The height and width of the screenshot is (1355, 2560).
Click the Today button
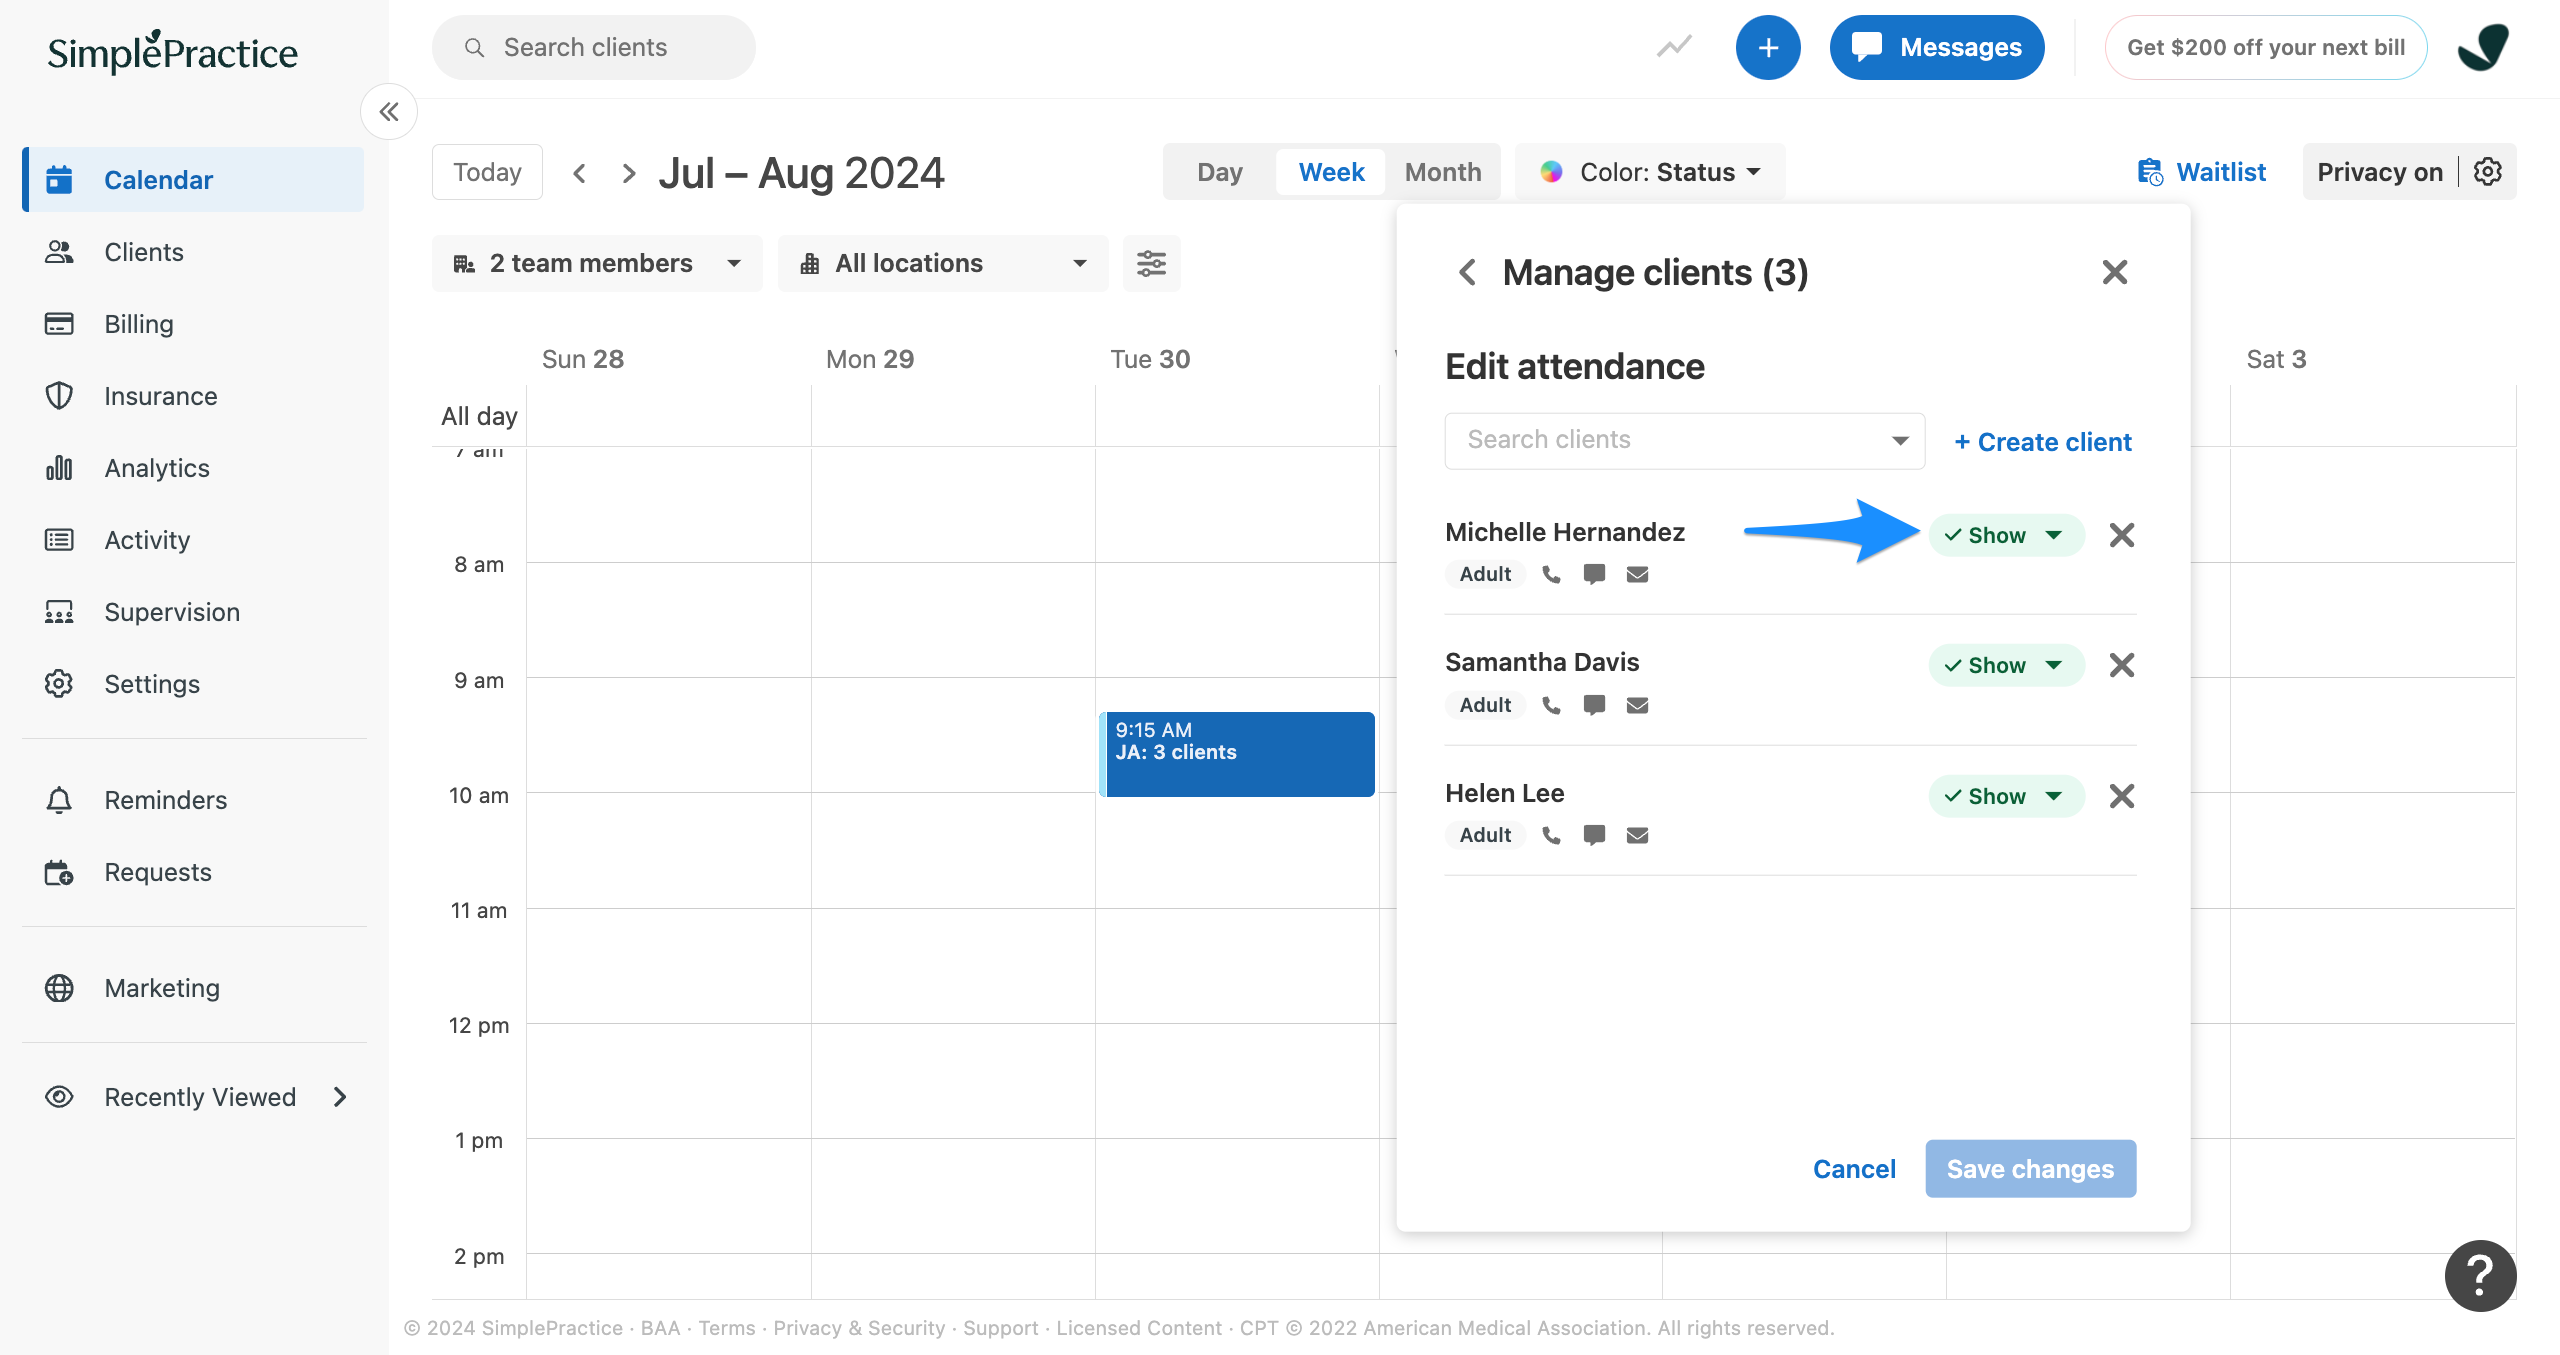click(x=487, y=172)
